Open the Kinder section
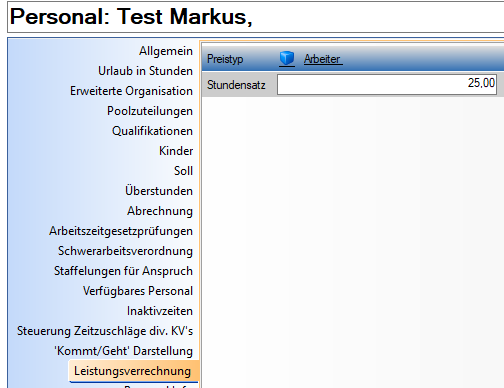Viewport: 504px width, 388px height. 176,151
